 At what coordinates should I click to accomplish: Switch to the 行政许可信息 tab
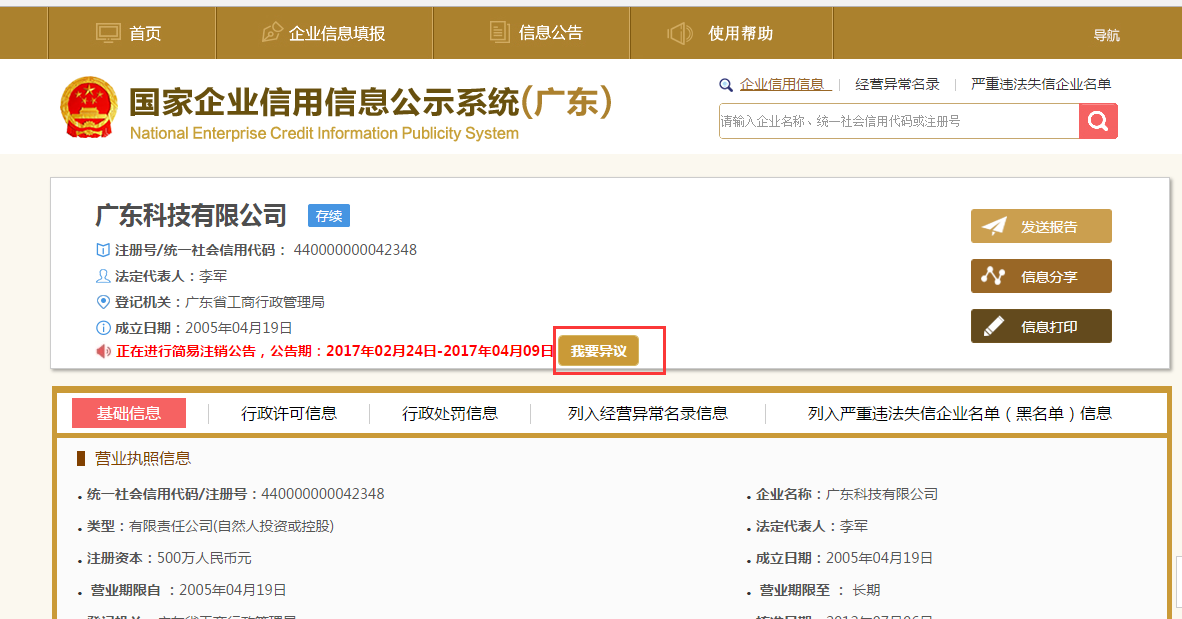[289, 413]
